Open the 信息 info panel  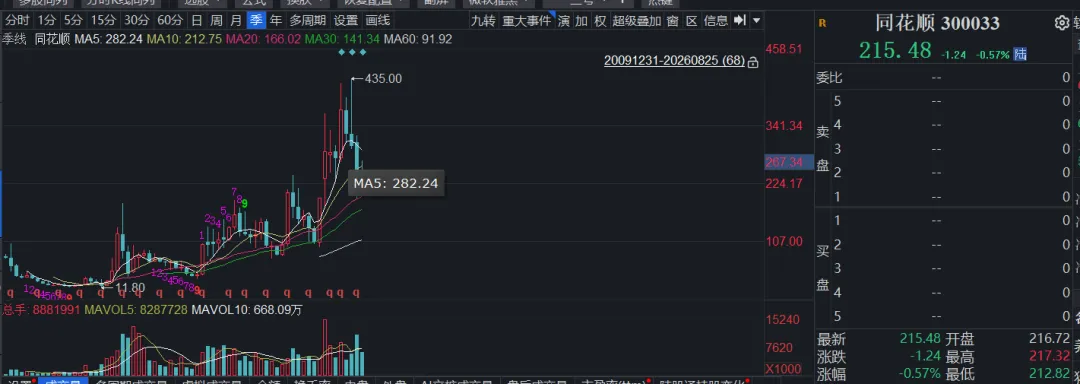click(x=716, y=20)
